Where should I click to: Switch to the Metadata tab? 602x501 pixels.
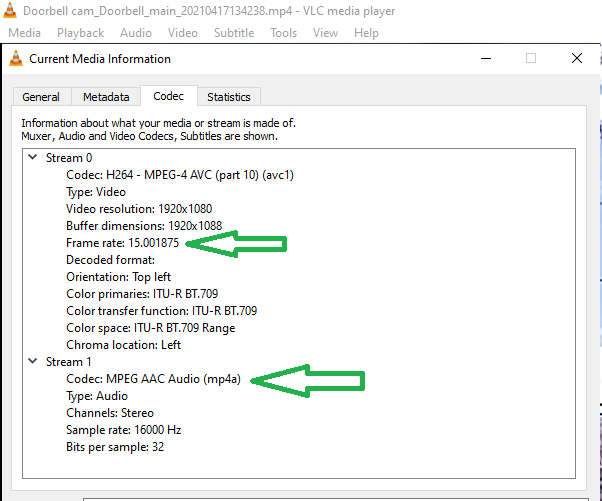pyautogui.click(x=106, y=97)
